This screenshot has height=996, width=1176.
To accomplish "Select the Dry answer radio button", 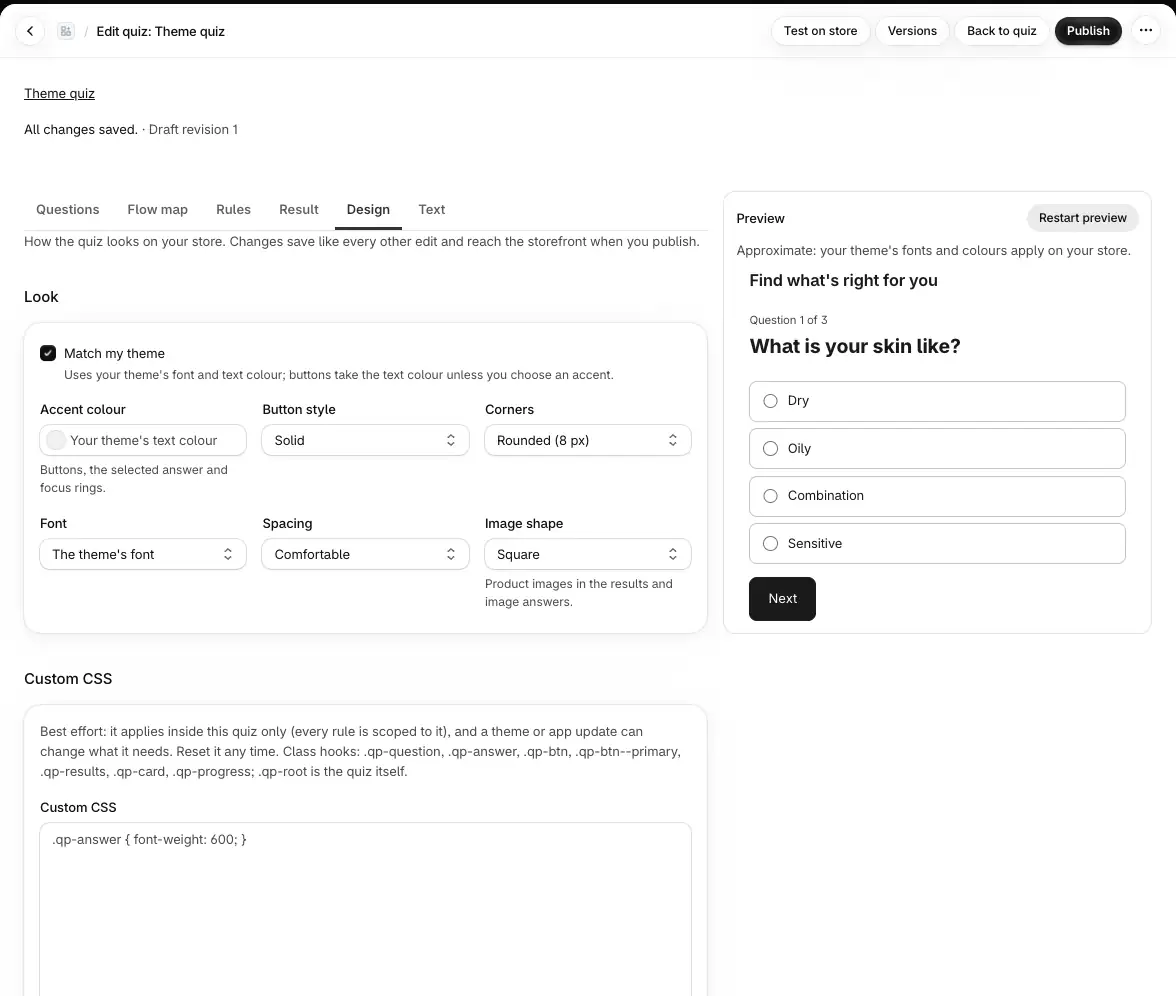I will click(x=770, y=400).
